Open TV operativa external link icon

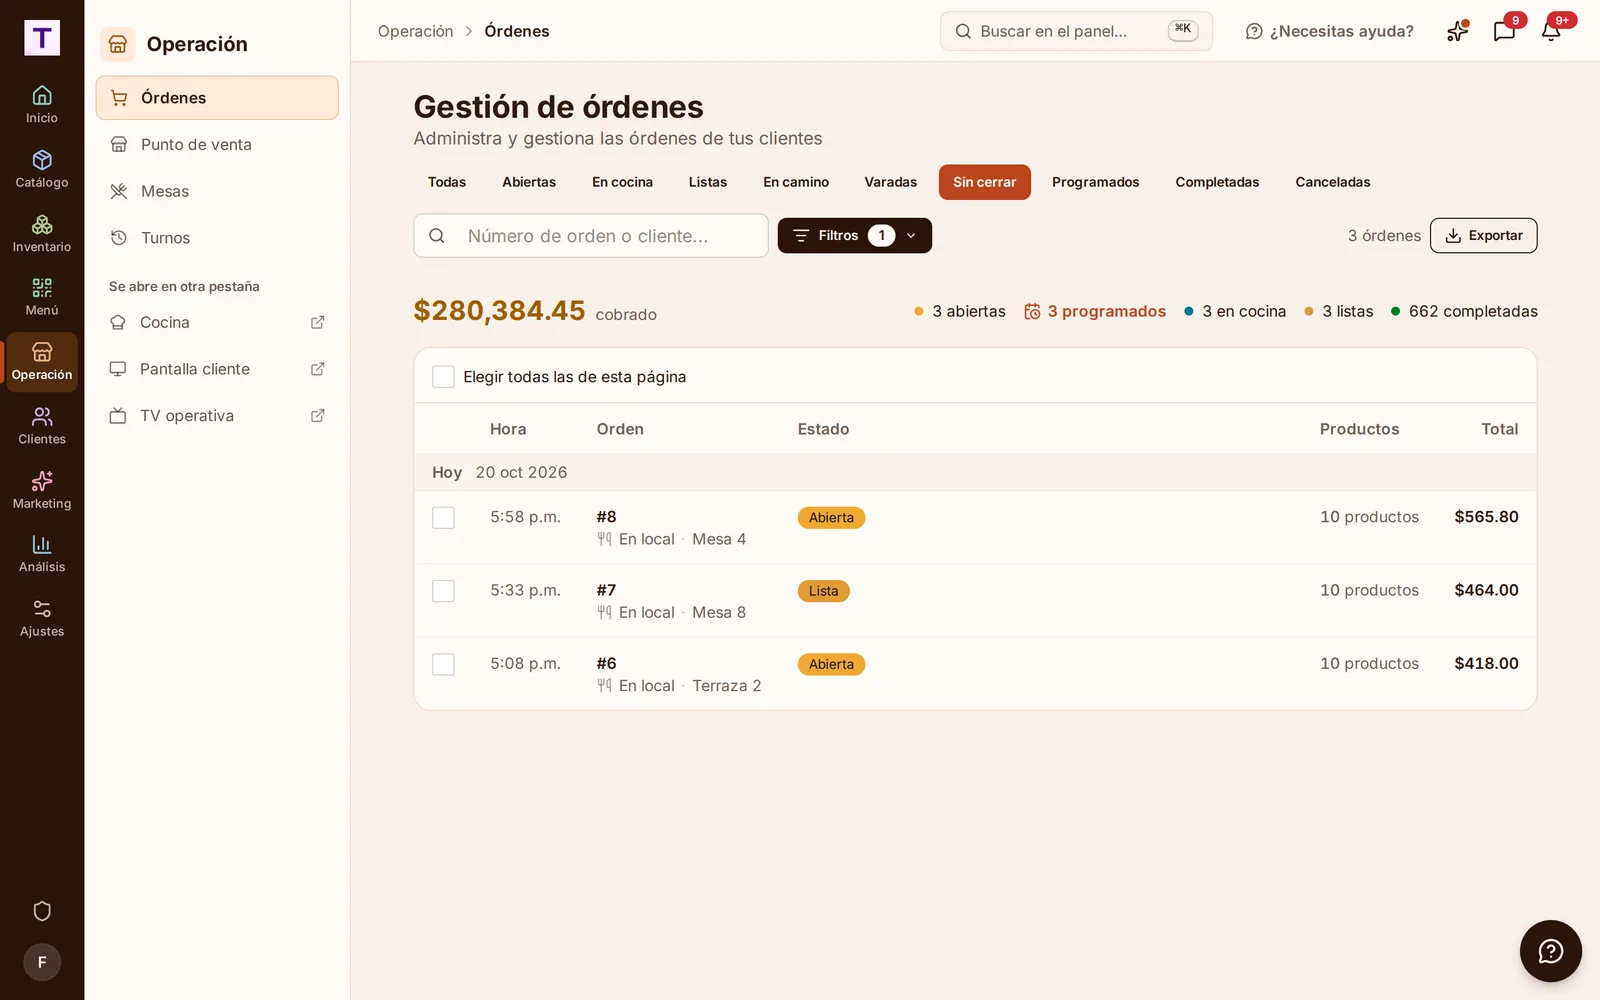click(x=318, y=416)
